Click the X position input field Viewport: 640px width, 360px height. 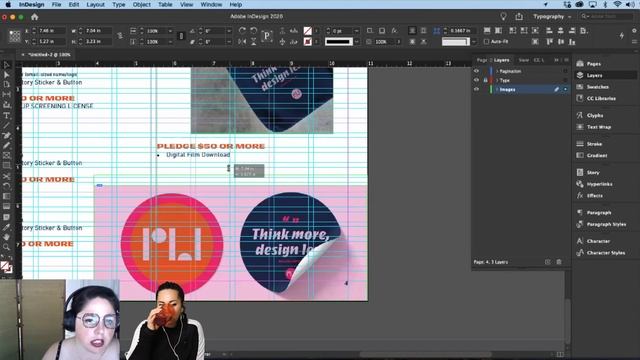pos(51,31)
